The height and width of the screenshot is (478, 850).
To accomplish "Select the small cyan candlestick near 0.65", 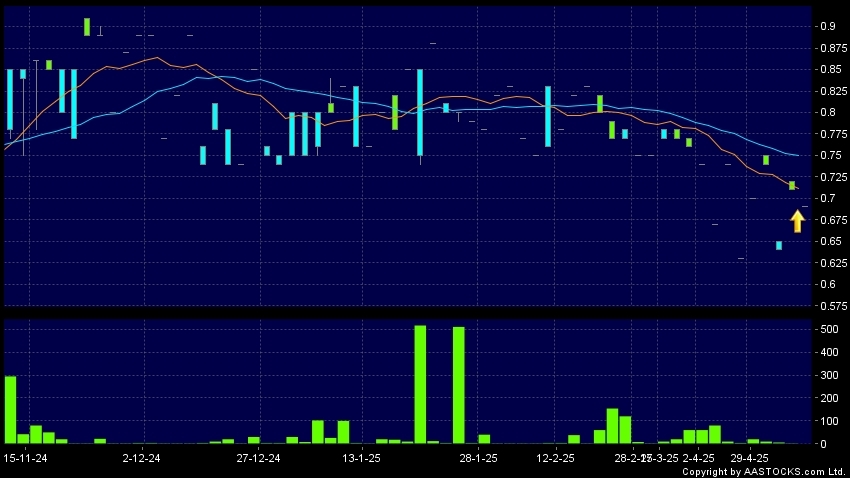I will coord(779,246).
